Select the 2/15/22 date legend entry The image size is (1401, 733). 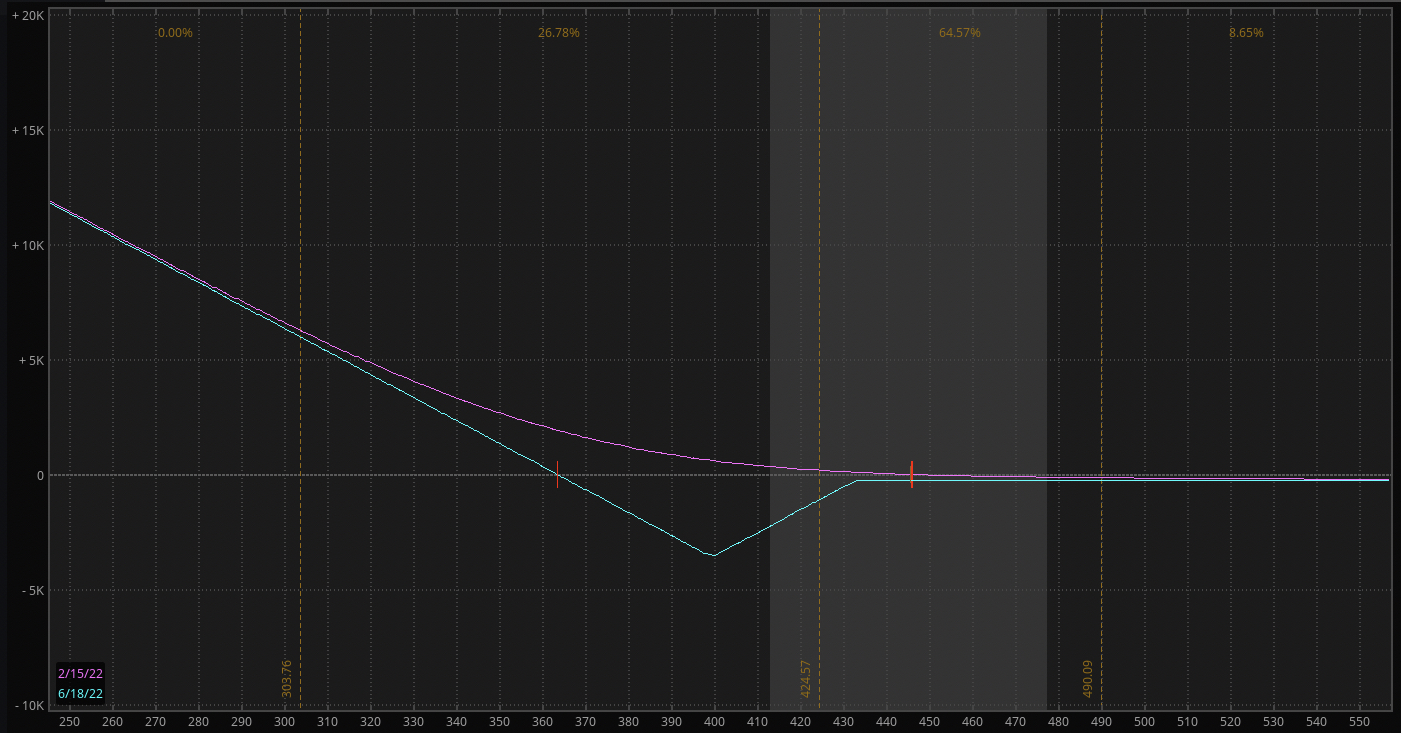click(80, 674)
